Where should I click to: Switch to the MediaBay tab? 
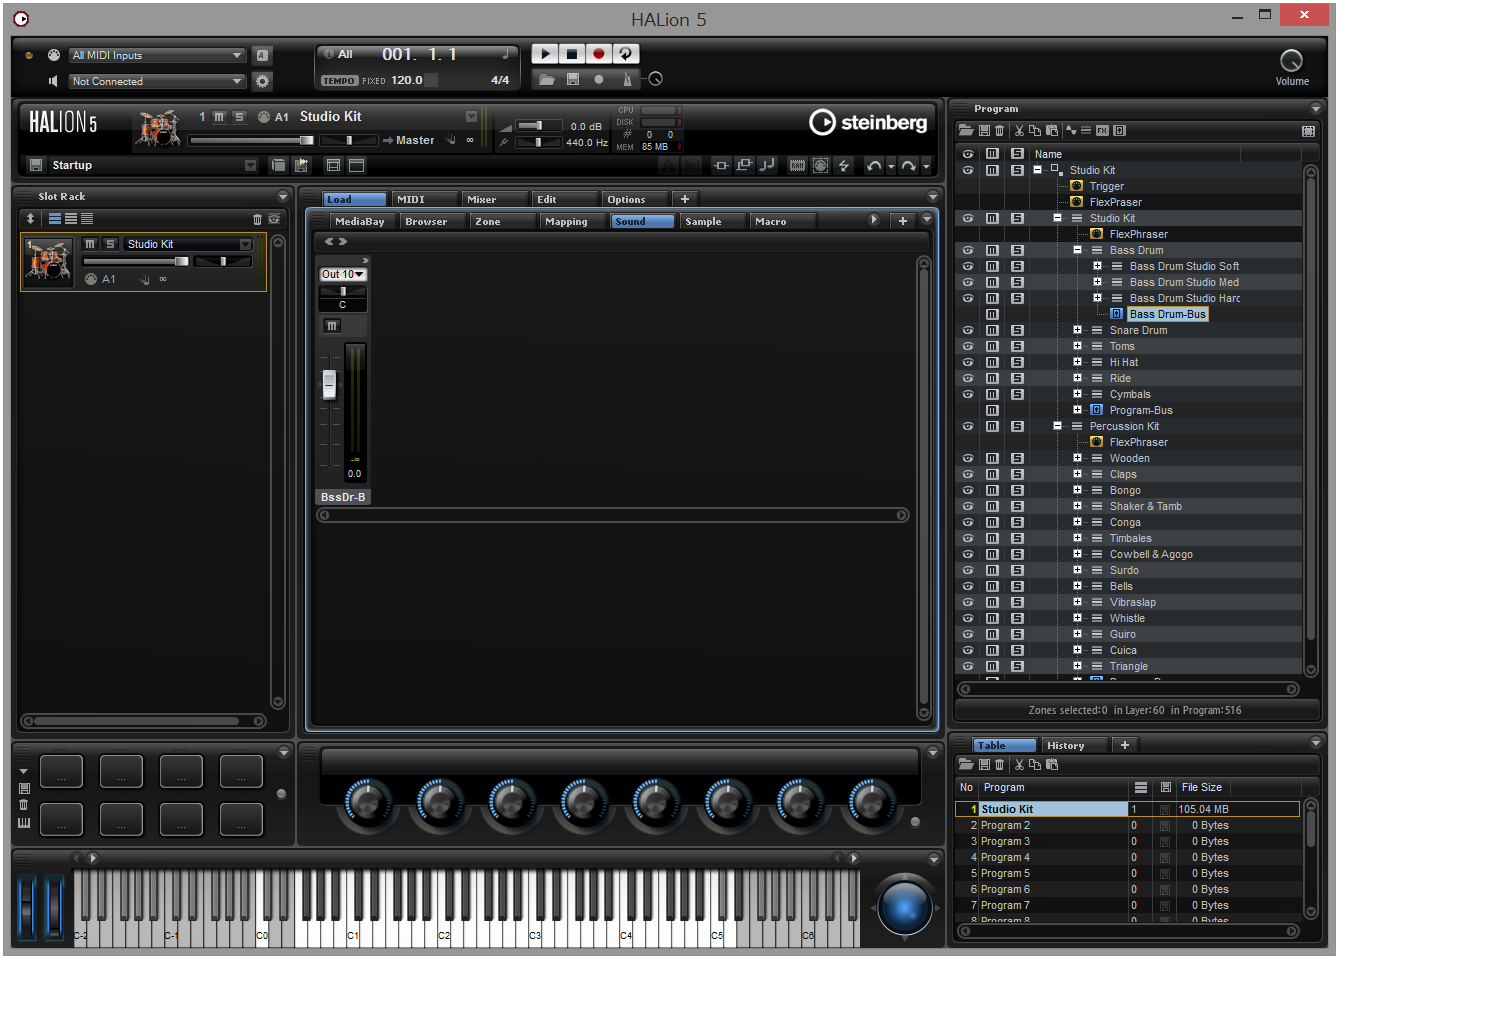tap(363, 221)
